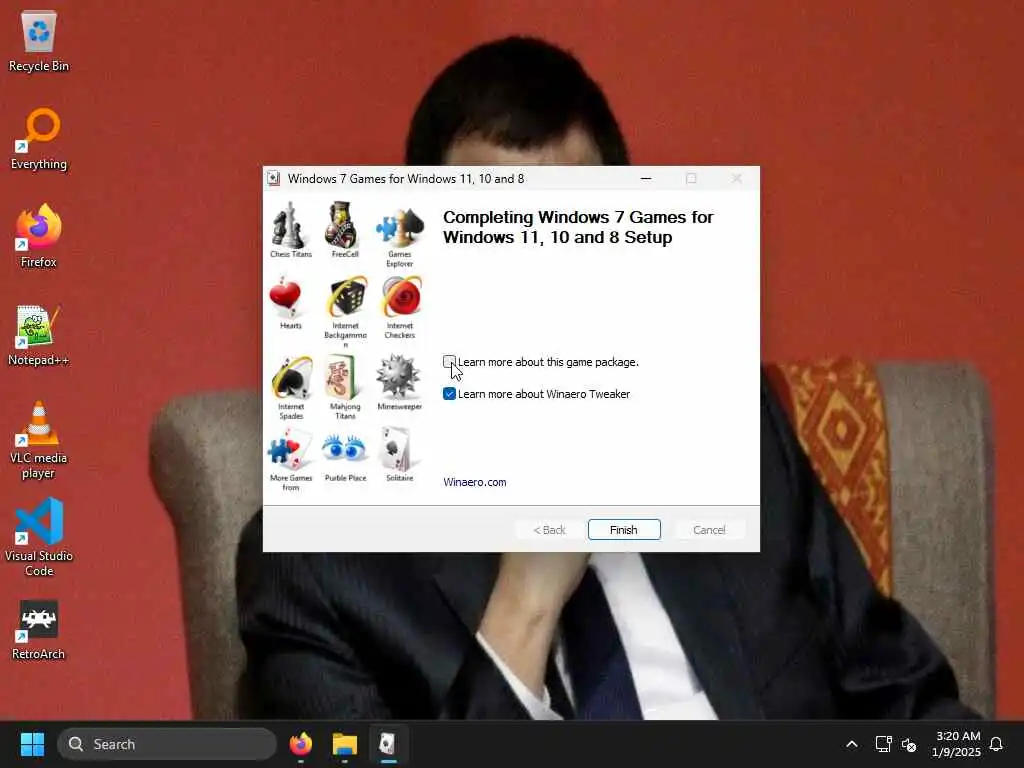Click the Cancel button

(x=709, y=530)
